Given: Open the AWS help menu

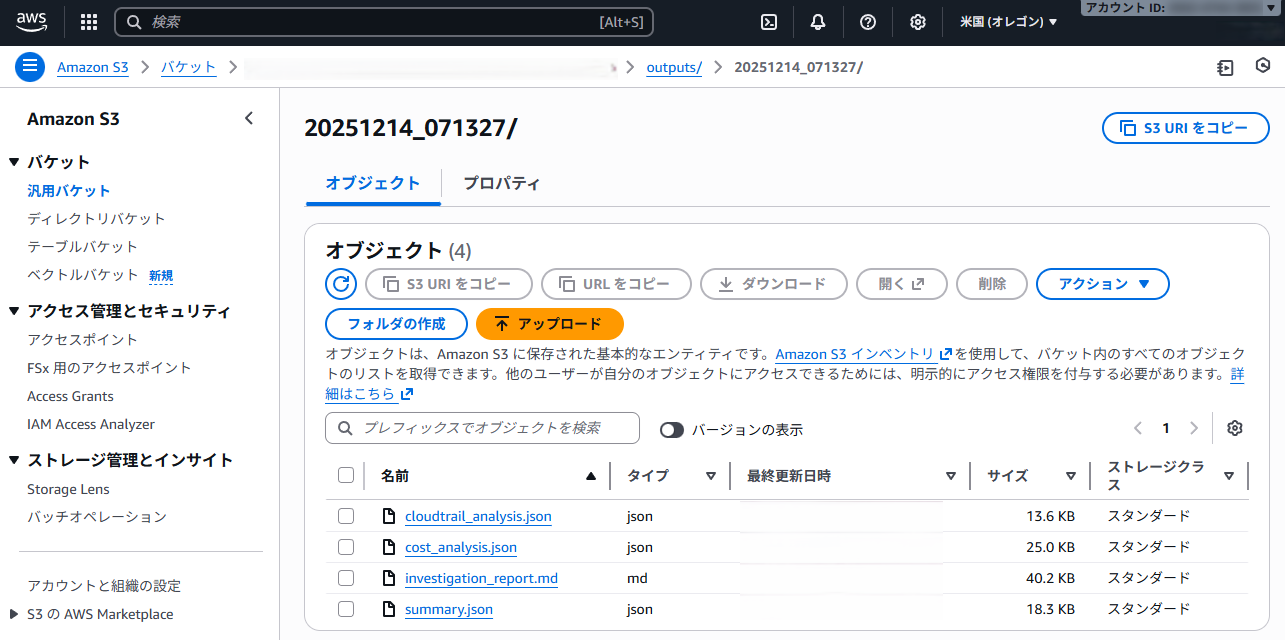Looking at the screenshot, I should click(868, 21).
